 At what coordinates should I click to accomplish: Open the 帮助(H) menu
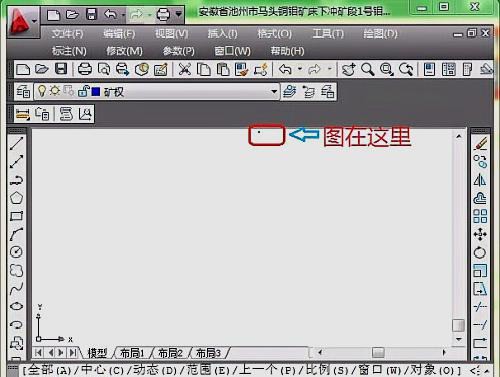tap(287, 51)
